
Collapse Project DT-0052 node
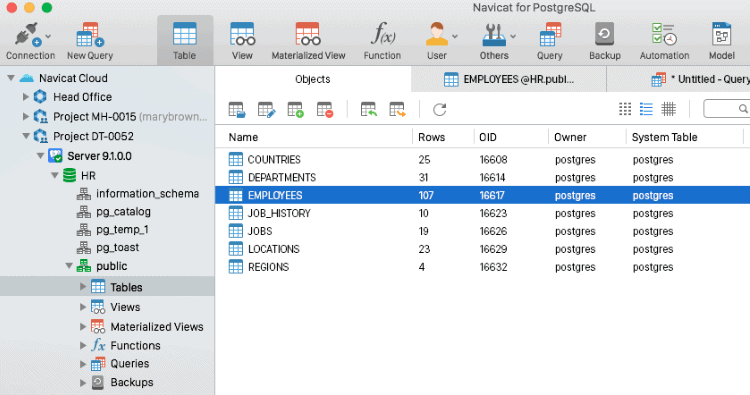tap(26, 136)
